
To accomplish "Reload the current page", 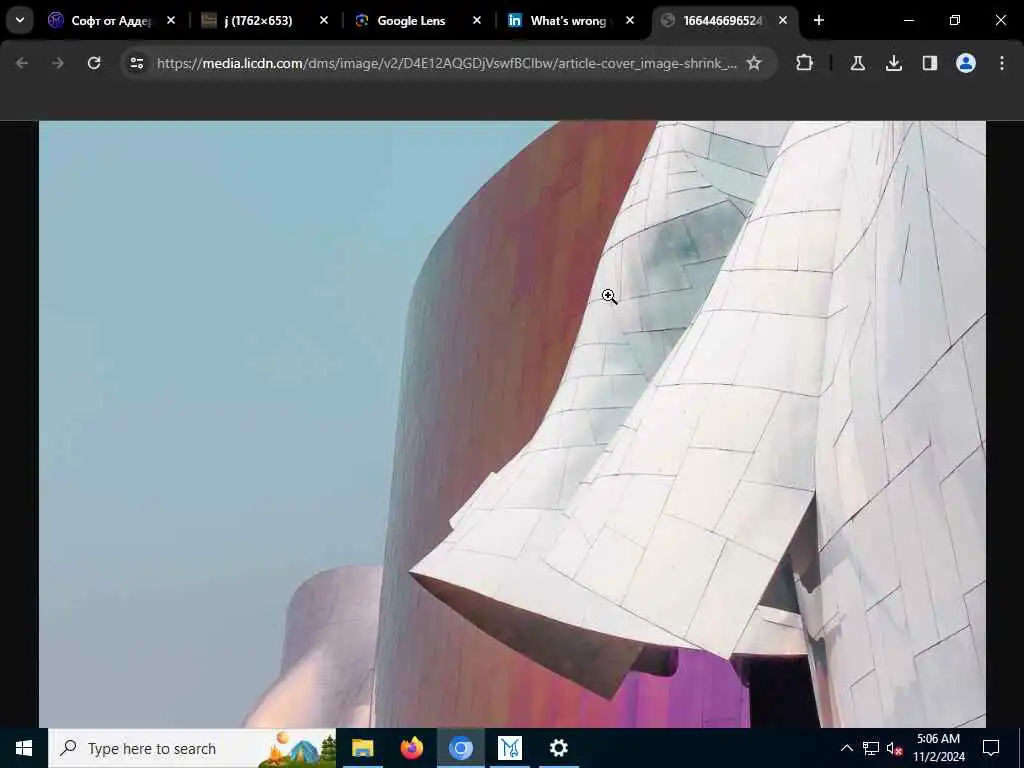I will (x=94, y=63).
